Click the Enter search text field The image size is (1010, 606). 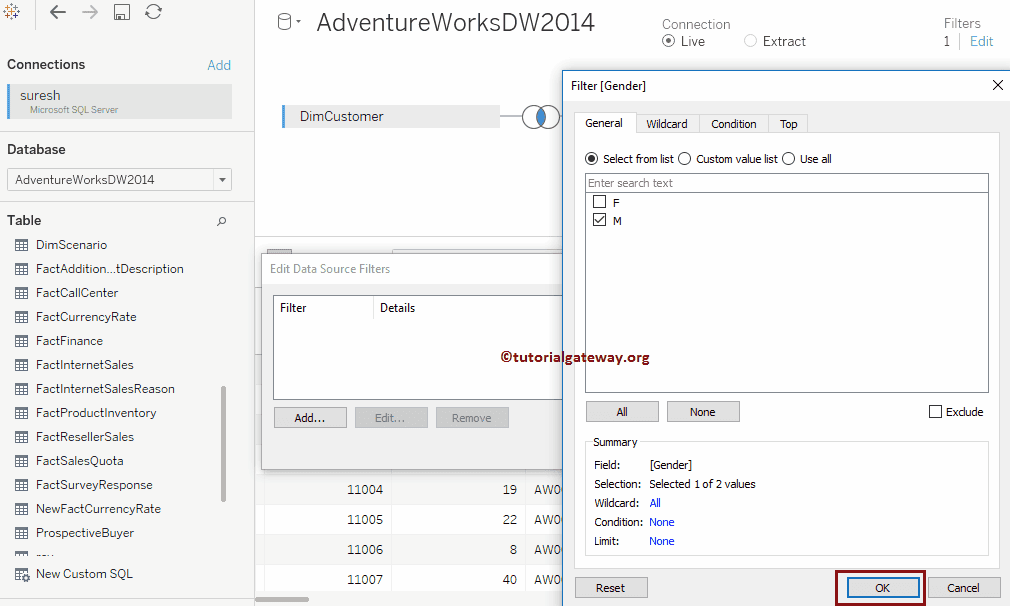pyautogui.click(x=786, y=183)
